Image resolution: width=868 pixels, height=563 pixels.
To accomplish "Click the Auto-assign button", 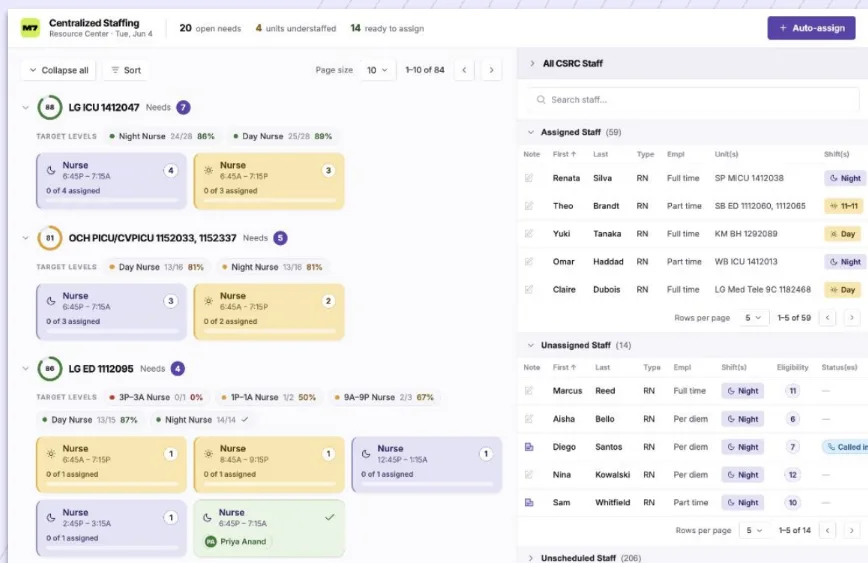I will pyautogui.click(x=811, y=28).
